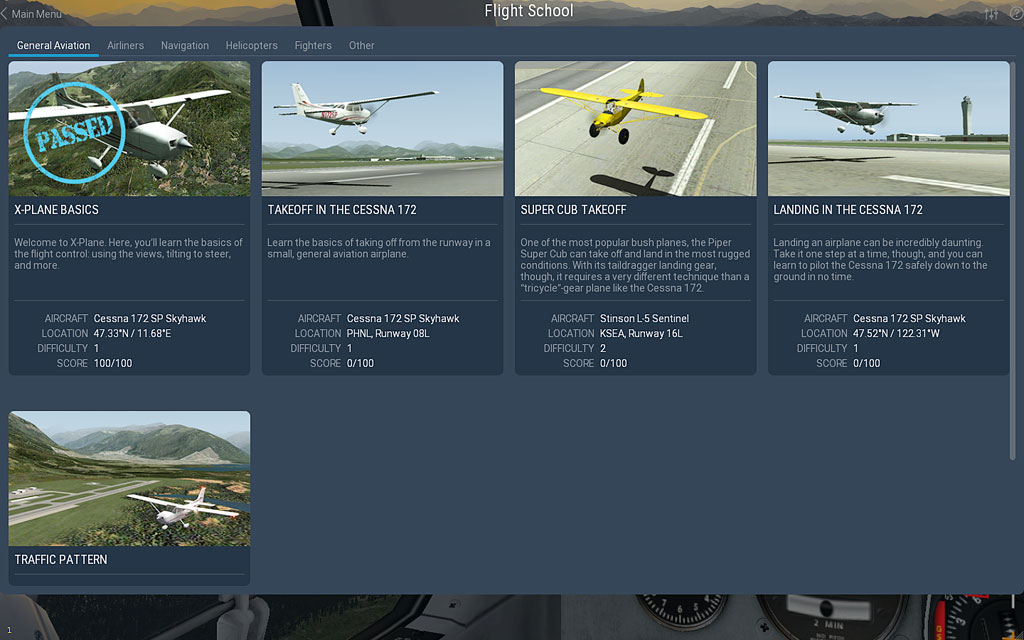This screenshot has height=640, width=1024.
Task: Click the X-PLANE BASICS lesson title
Action: point(57,210)
